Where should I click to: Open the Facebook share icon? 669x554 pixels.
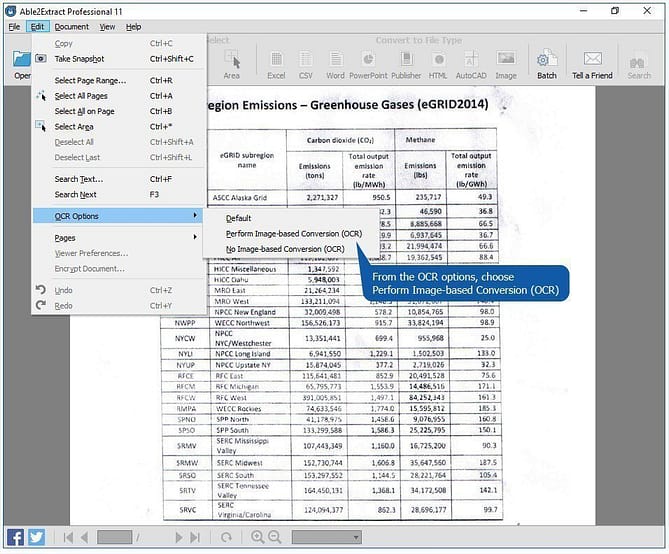tap(15, 537)
